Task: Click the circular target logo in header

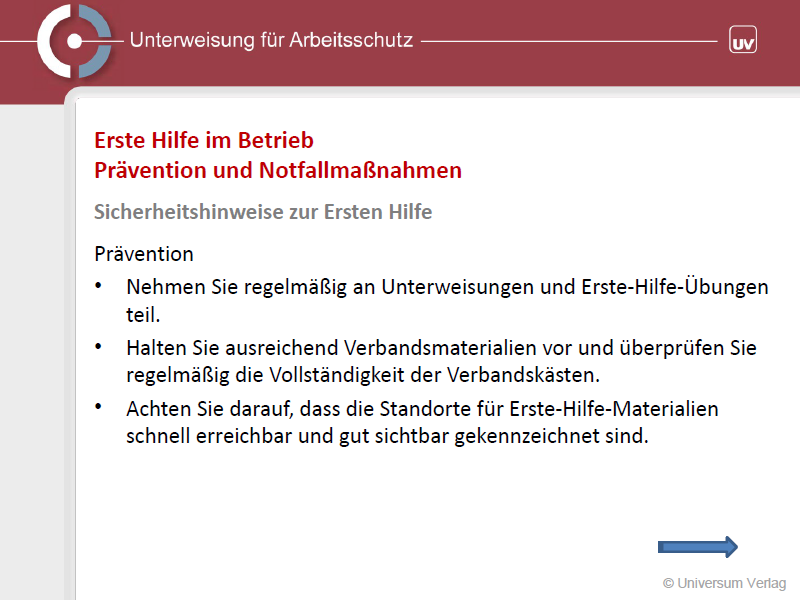Action: (74, 41)
